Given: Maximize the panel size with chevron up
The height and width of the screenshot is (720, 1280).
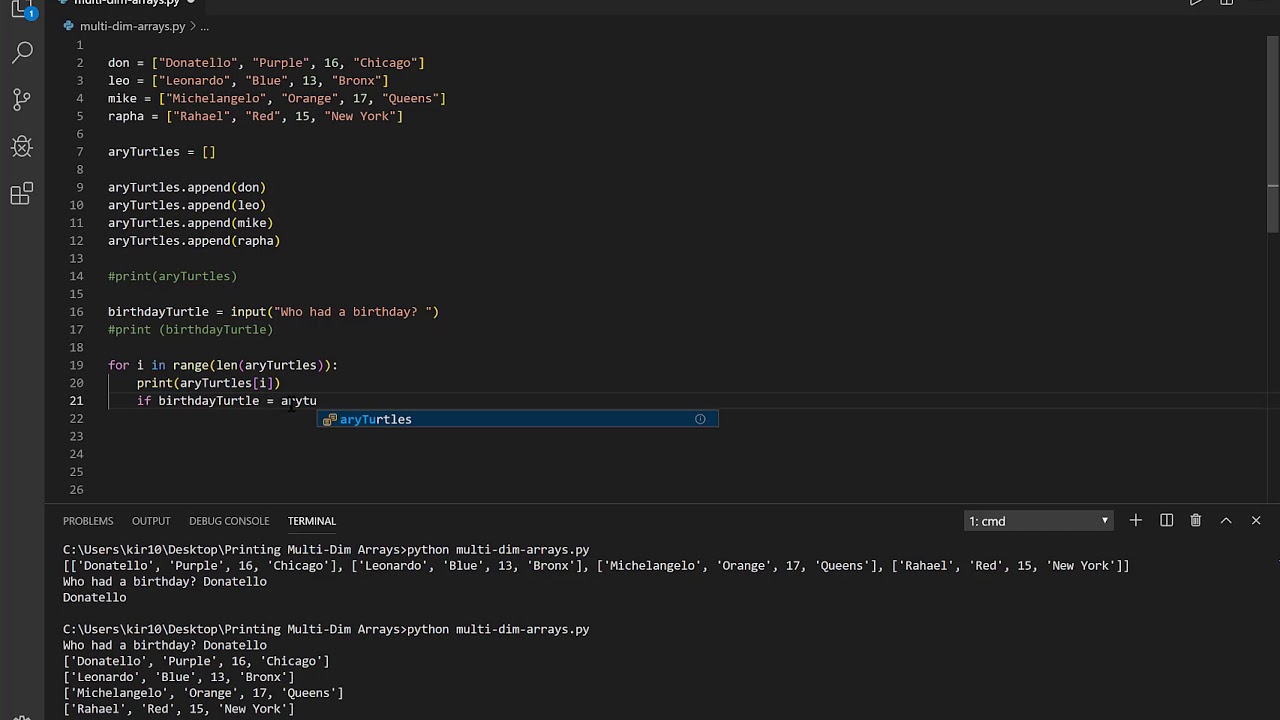Looking at the screenshot, I should [x=1226, y=520].
